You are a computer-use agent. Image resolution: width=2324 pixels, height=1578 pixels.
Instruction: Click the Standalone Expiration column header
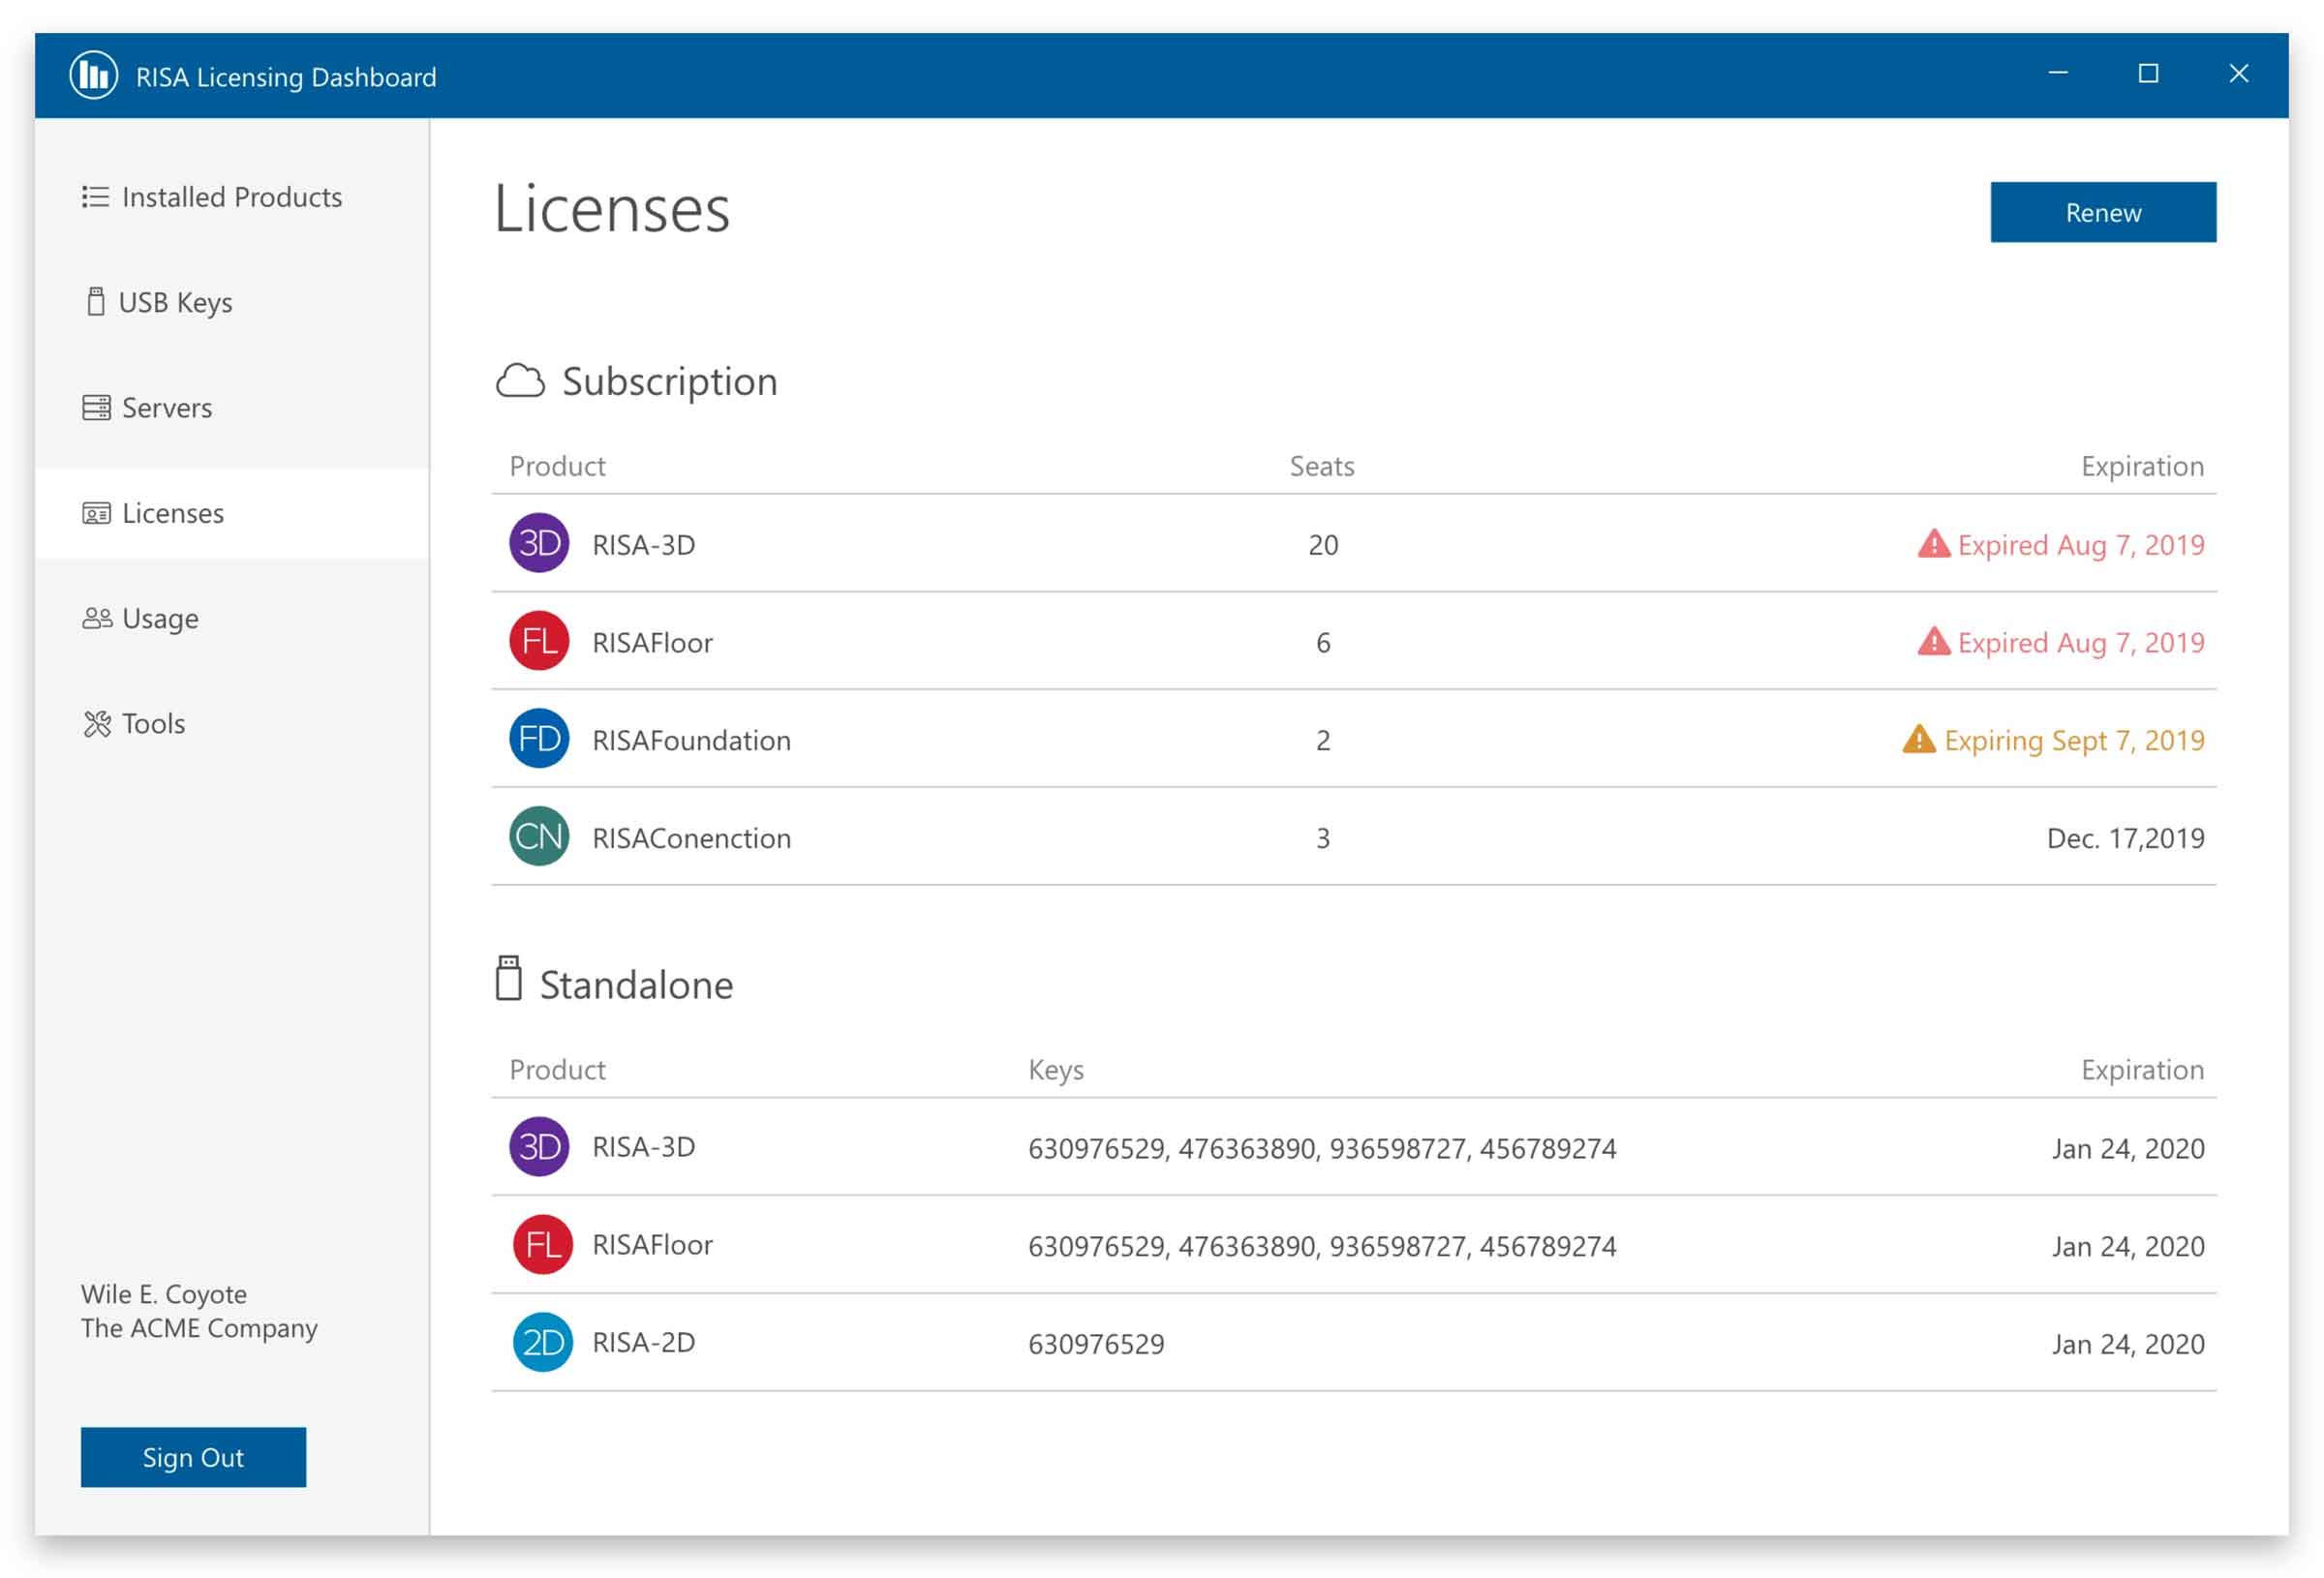coord(2142,1070)
